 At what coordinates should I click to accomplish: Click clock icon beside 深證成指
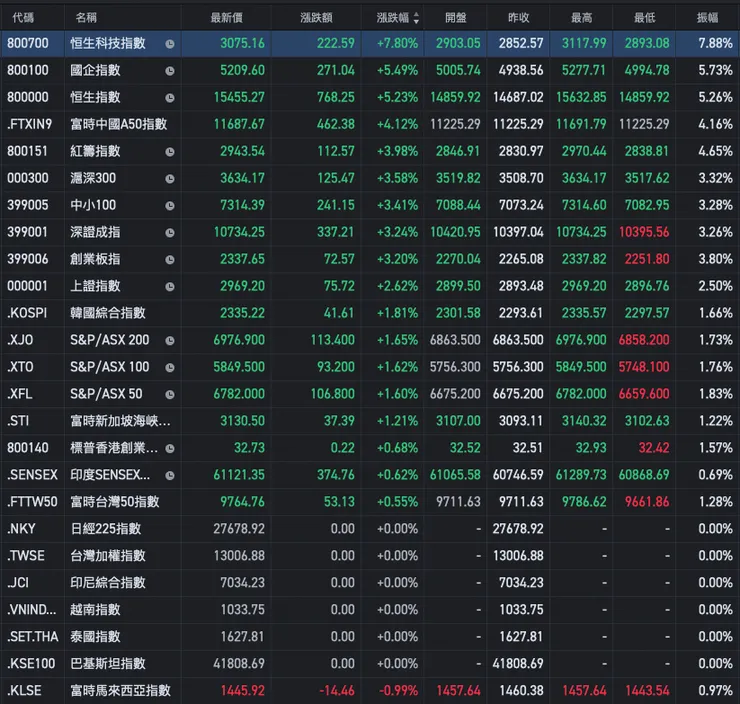point(170,233)
